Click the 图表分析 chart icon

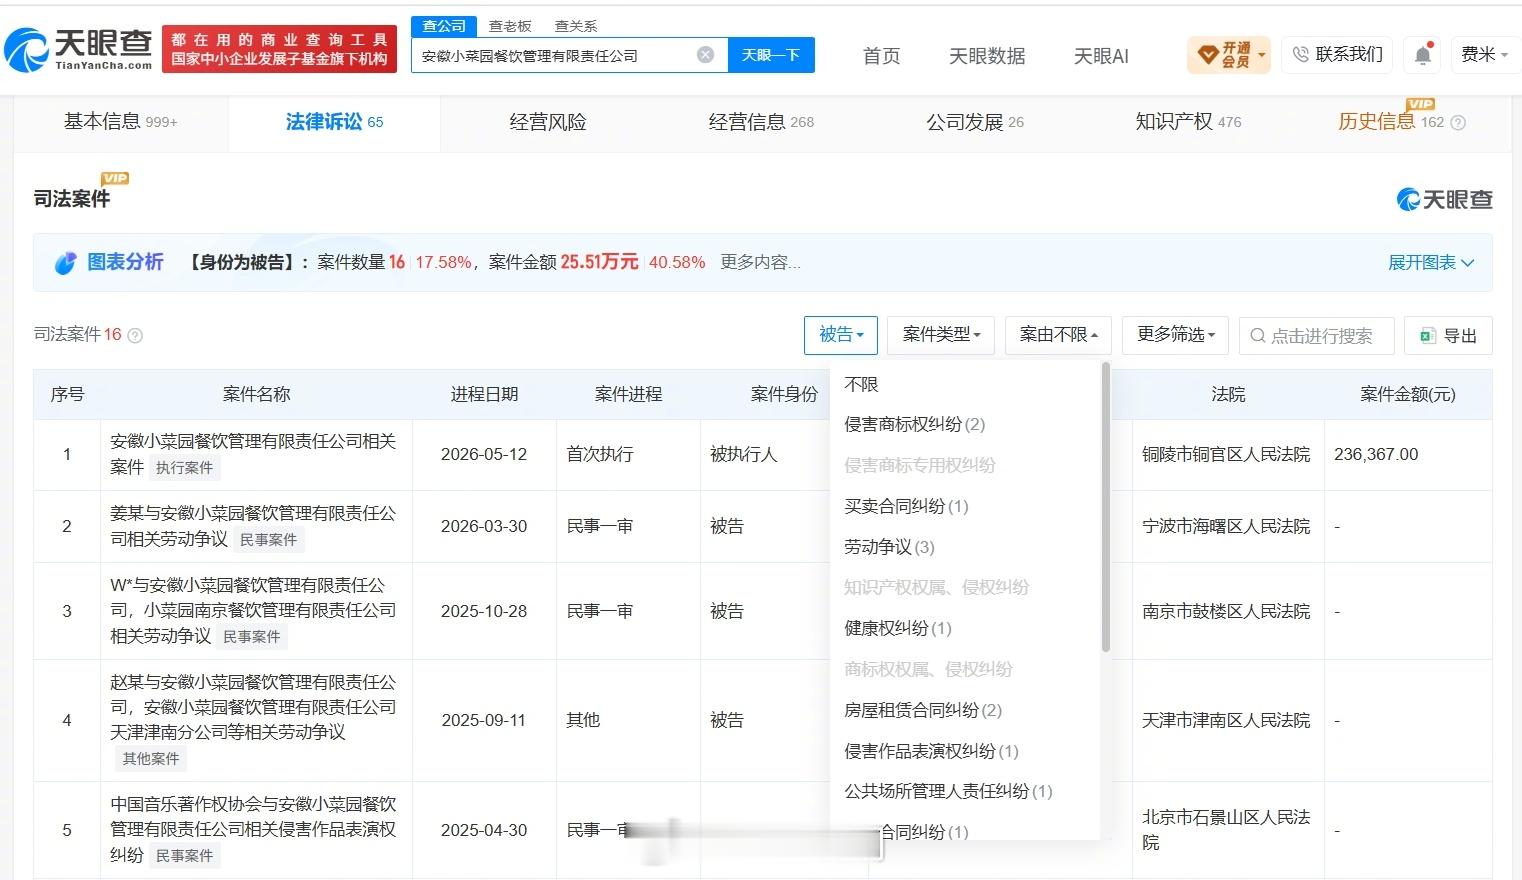click(65, 263)
